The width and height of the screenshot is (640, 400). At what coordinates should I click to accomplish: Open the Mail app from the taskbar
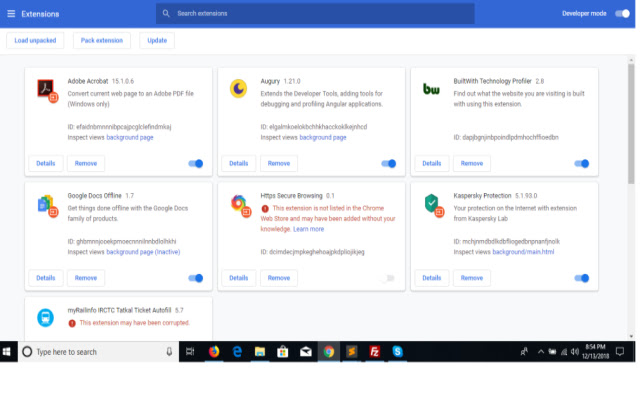pos(306,351)
